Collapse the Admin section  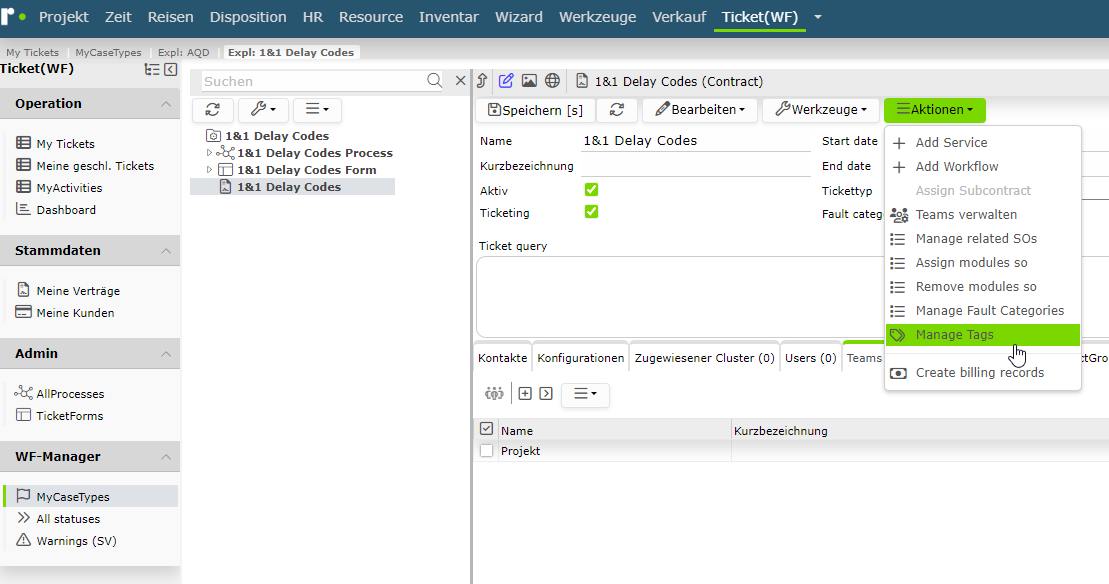click(x=166, y=354)
